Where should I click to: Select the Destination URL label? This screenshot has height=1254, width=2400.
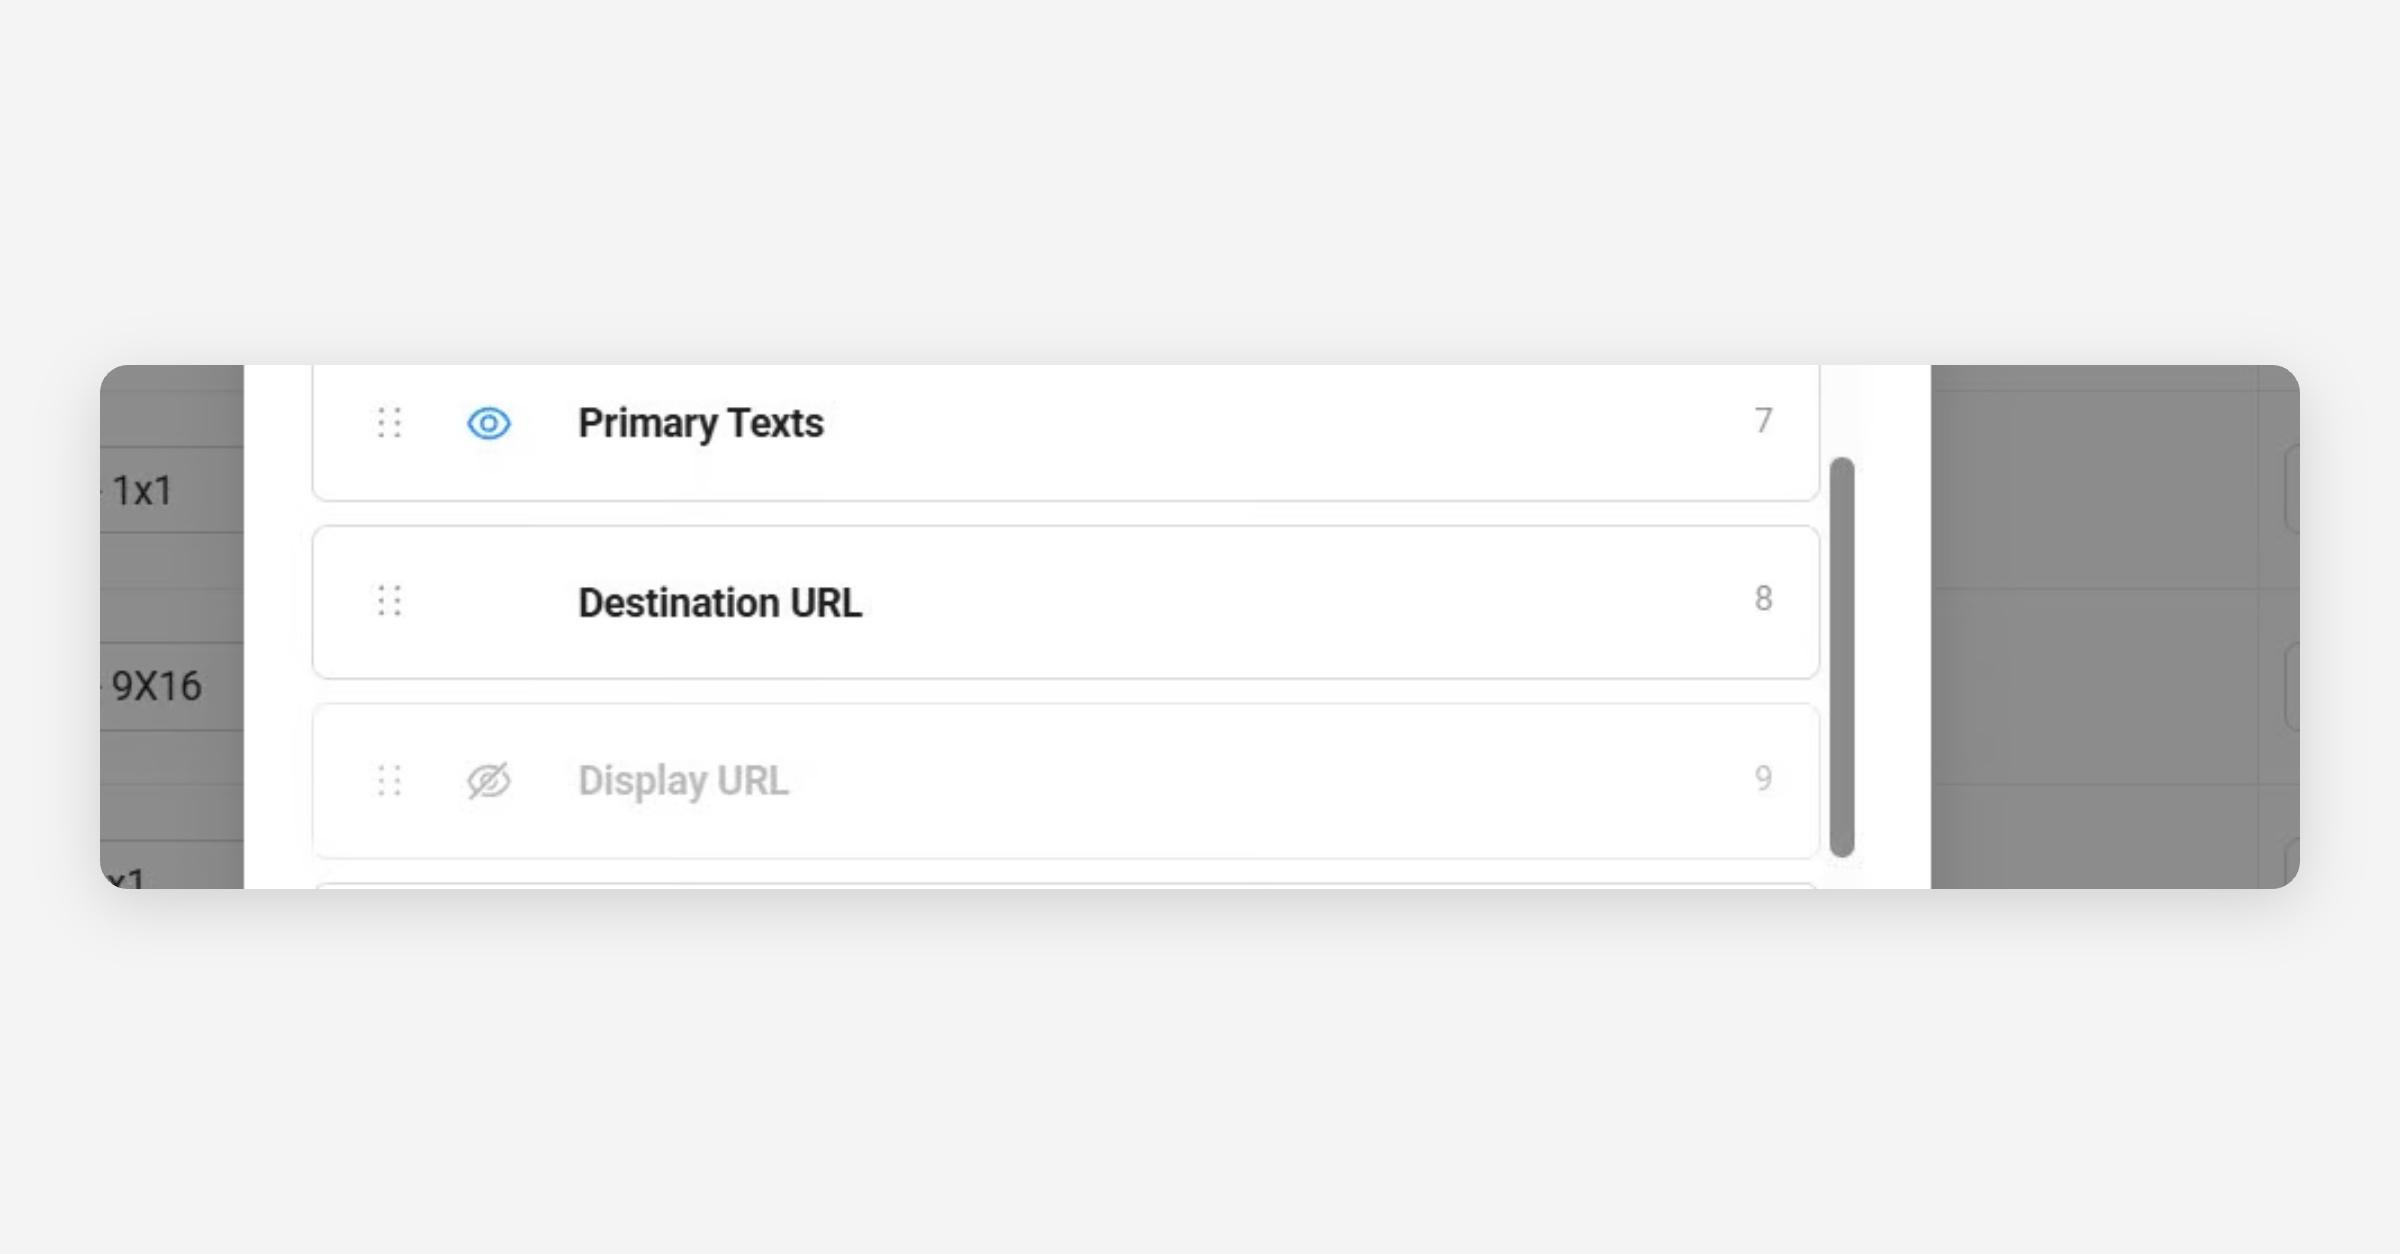click(x=719, y=603)
